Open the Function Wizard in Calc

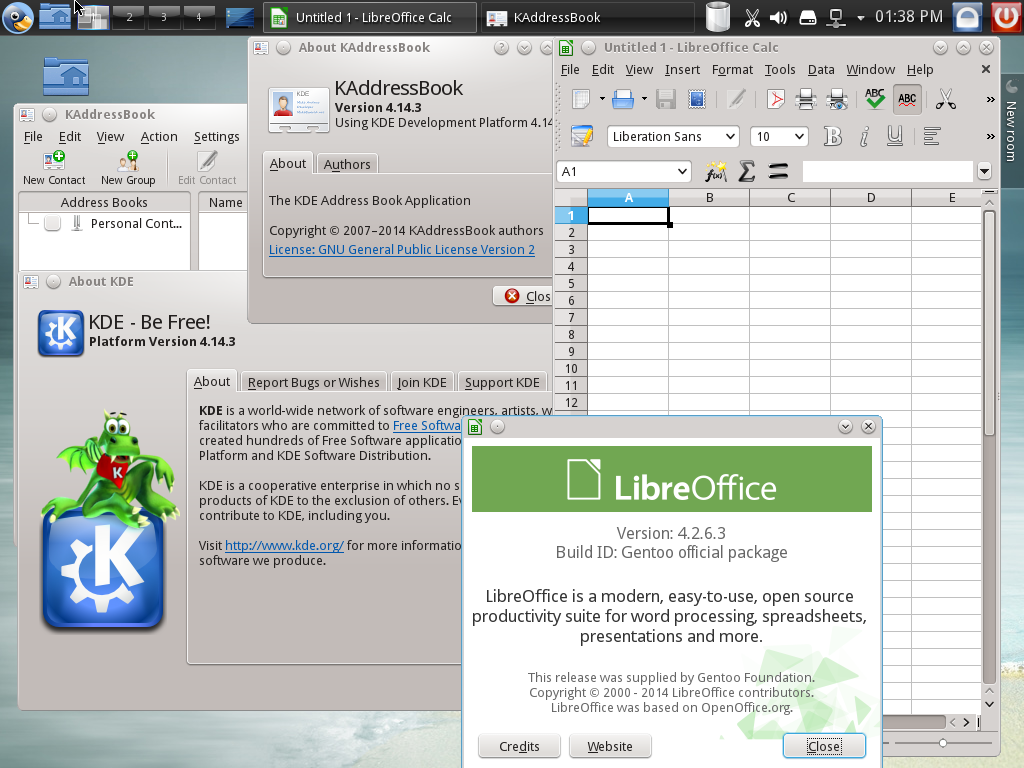(716, 172)
